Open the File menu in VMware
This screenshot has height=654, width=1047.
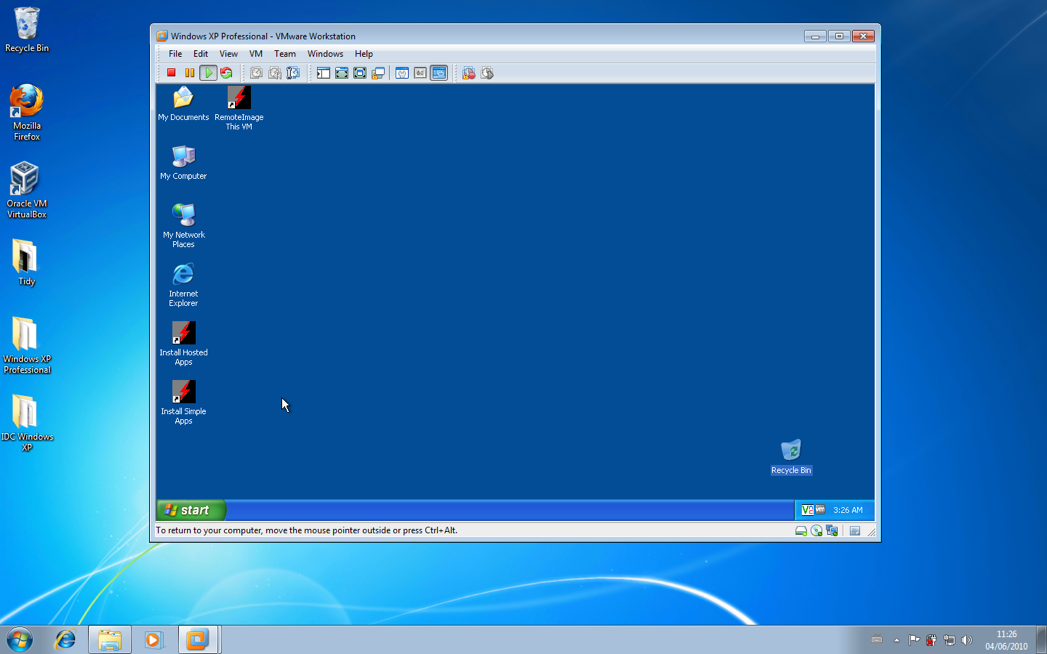pos(175,53)
